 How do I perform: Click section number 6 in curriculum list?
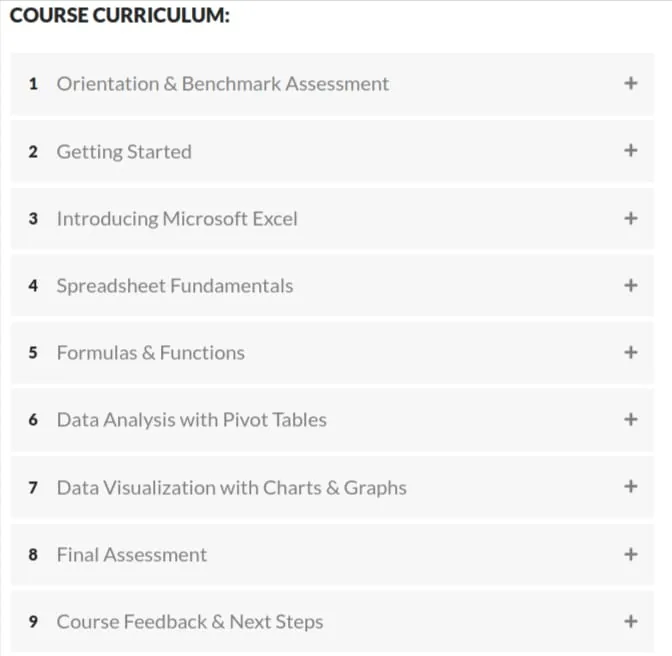point(33,420)
